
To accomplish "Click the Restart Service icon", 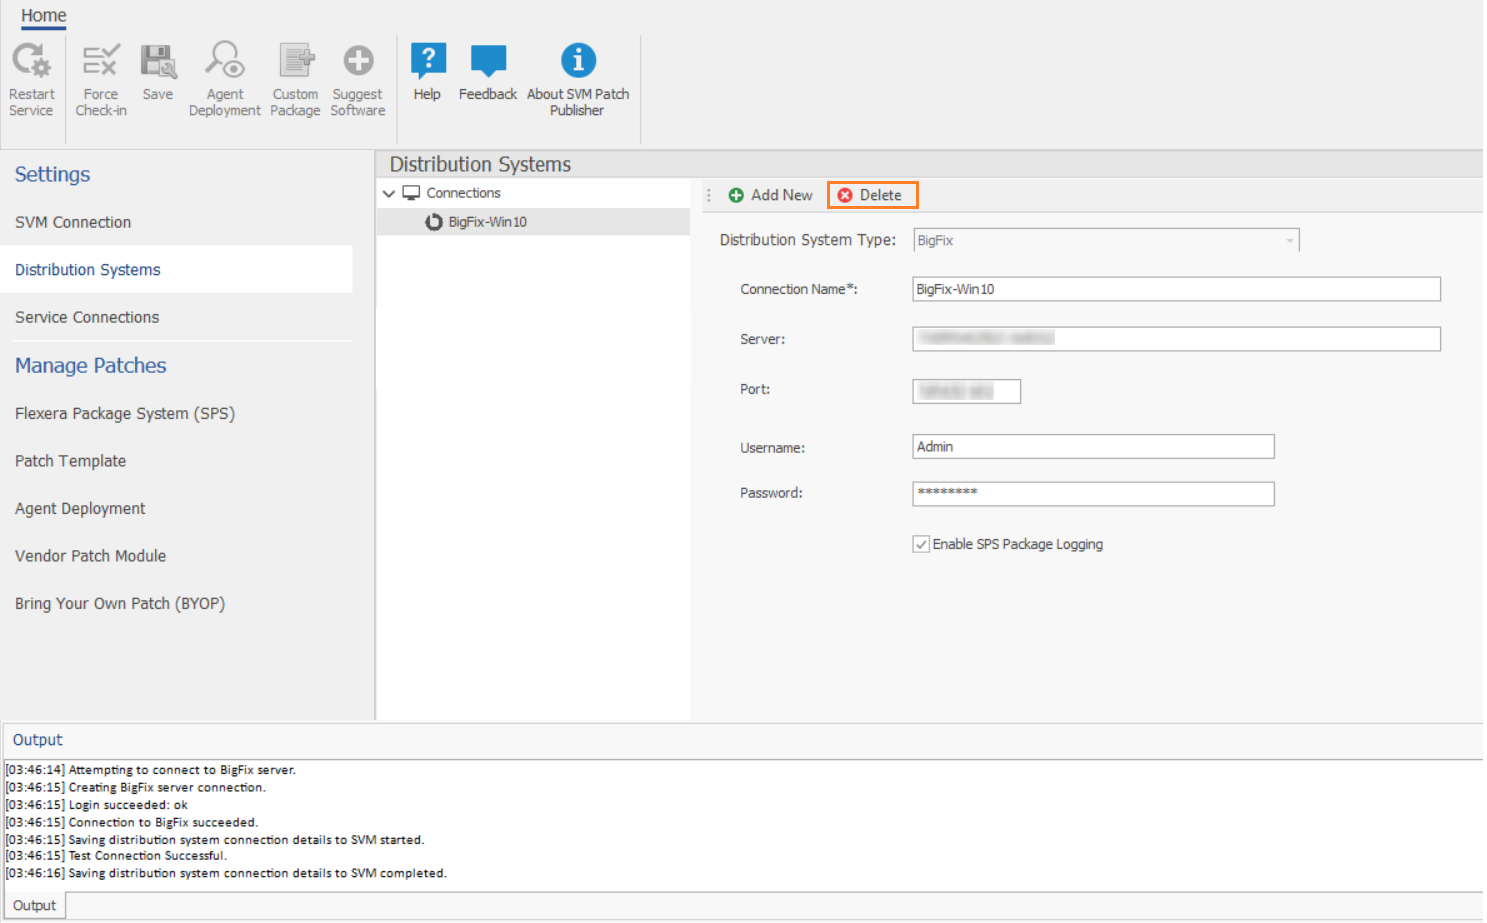I will 31,62.
